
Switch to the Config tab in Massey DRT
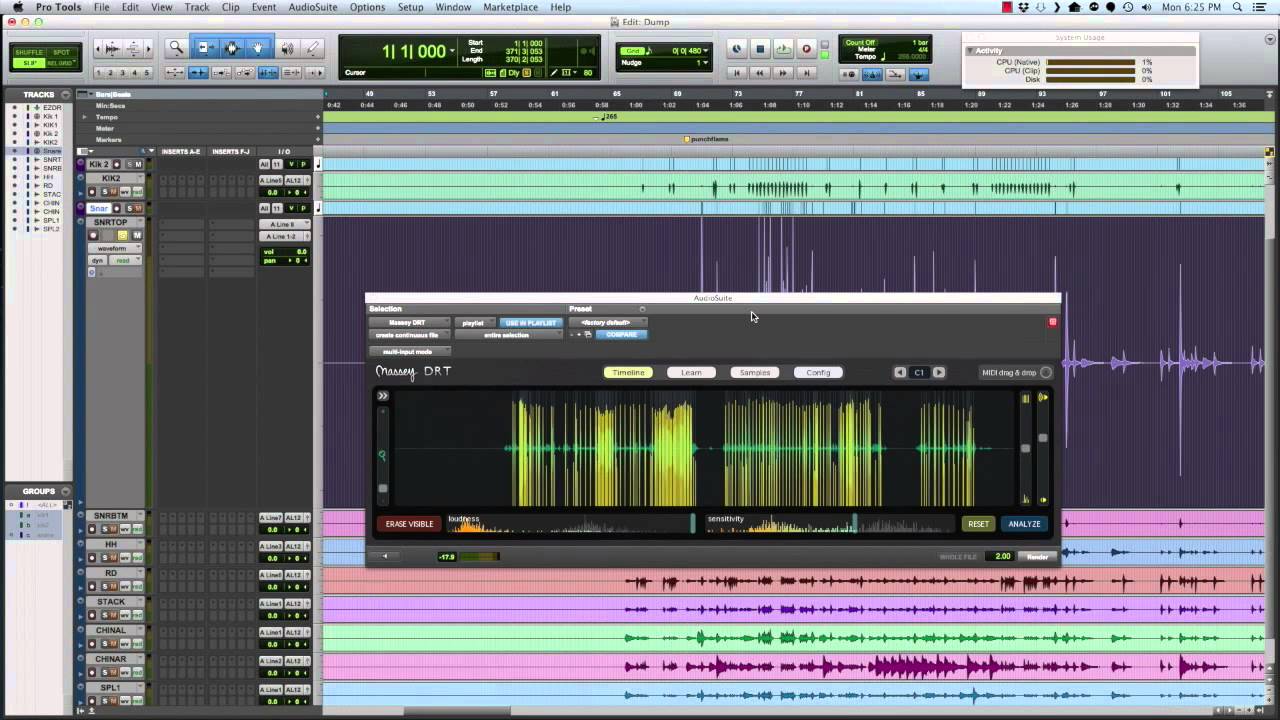[818, 372]
